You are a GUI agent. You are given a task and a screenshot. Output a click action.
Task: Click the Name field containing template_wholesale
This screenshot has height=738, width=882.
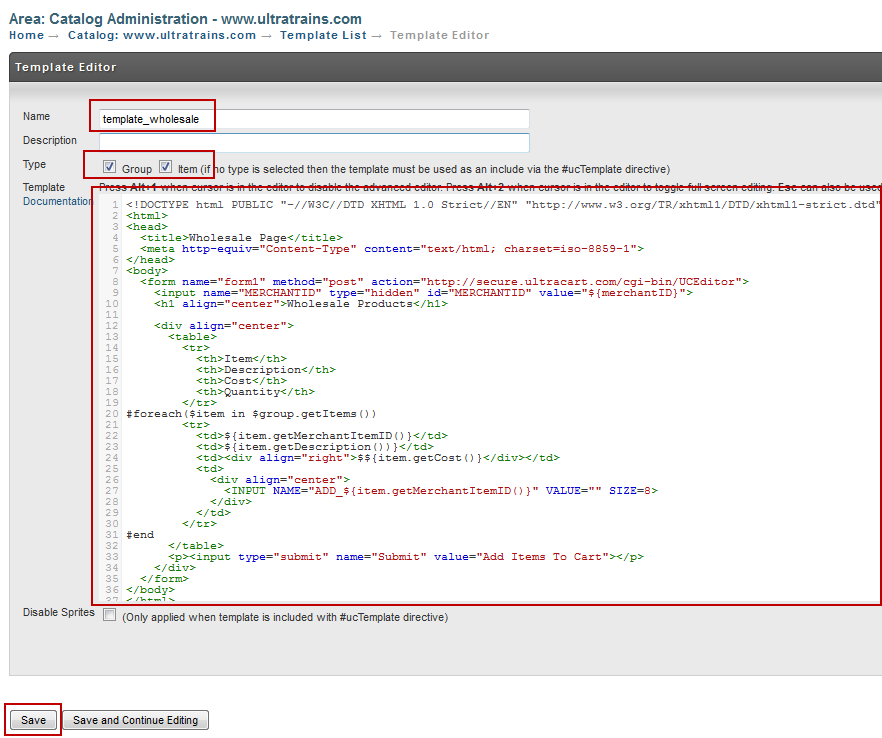pos(314,119)
